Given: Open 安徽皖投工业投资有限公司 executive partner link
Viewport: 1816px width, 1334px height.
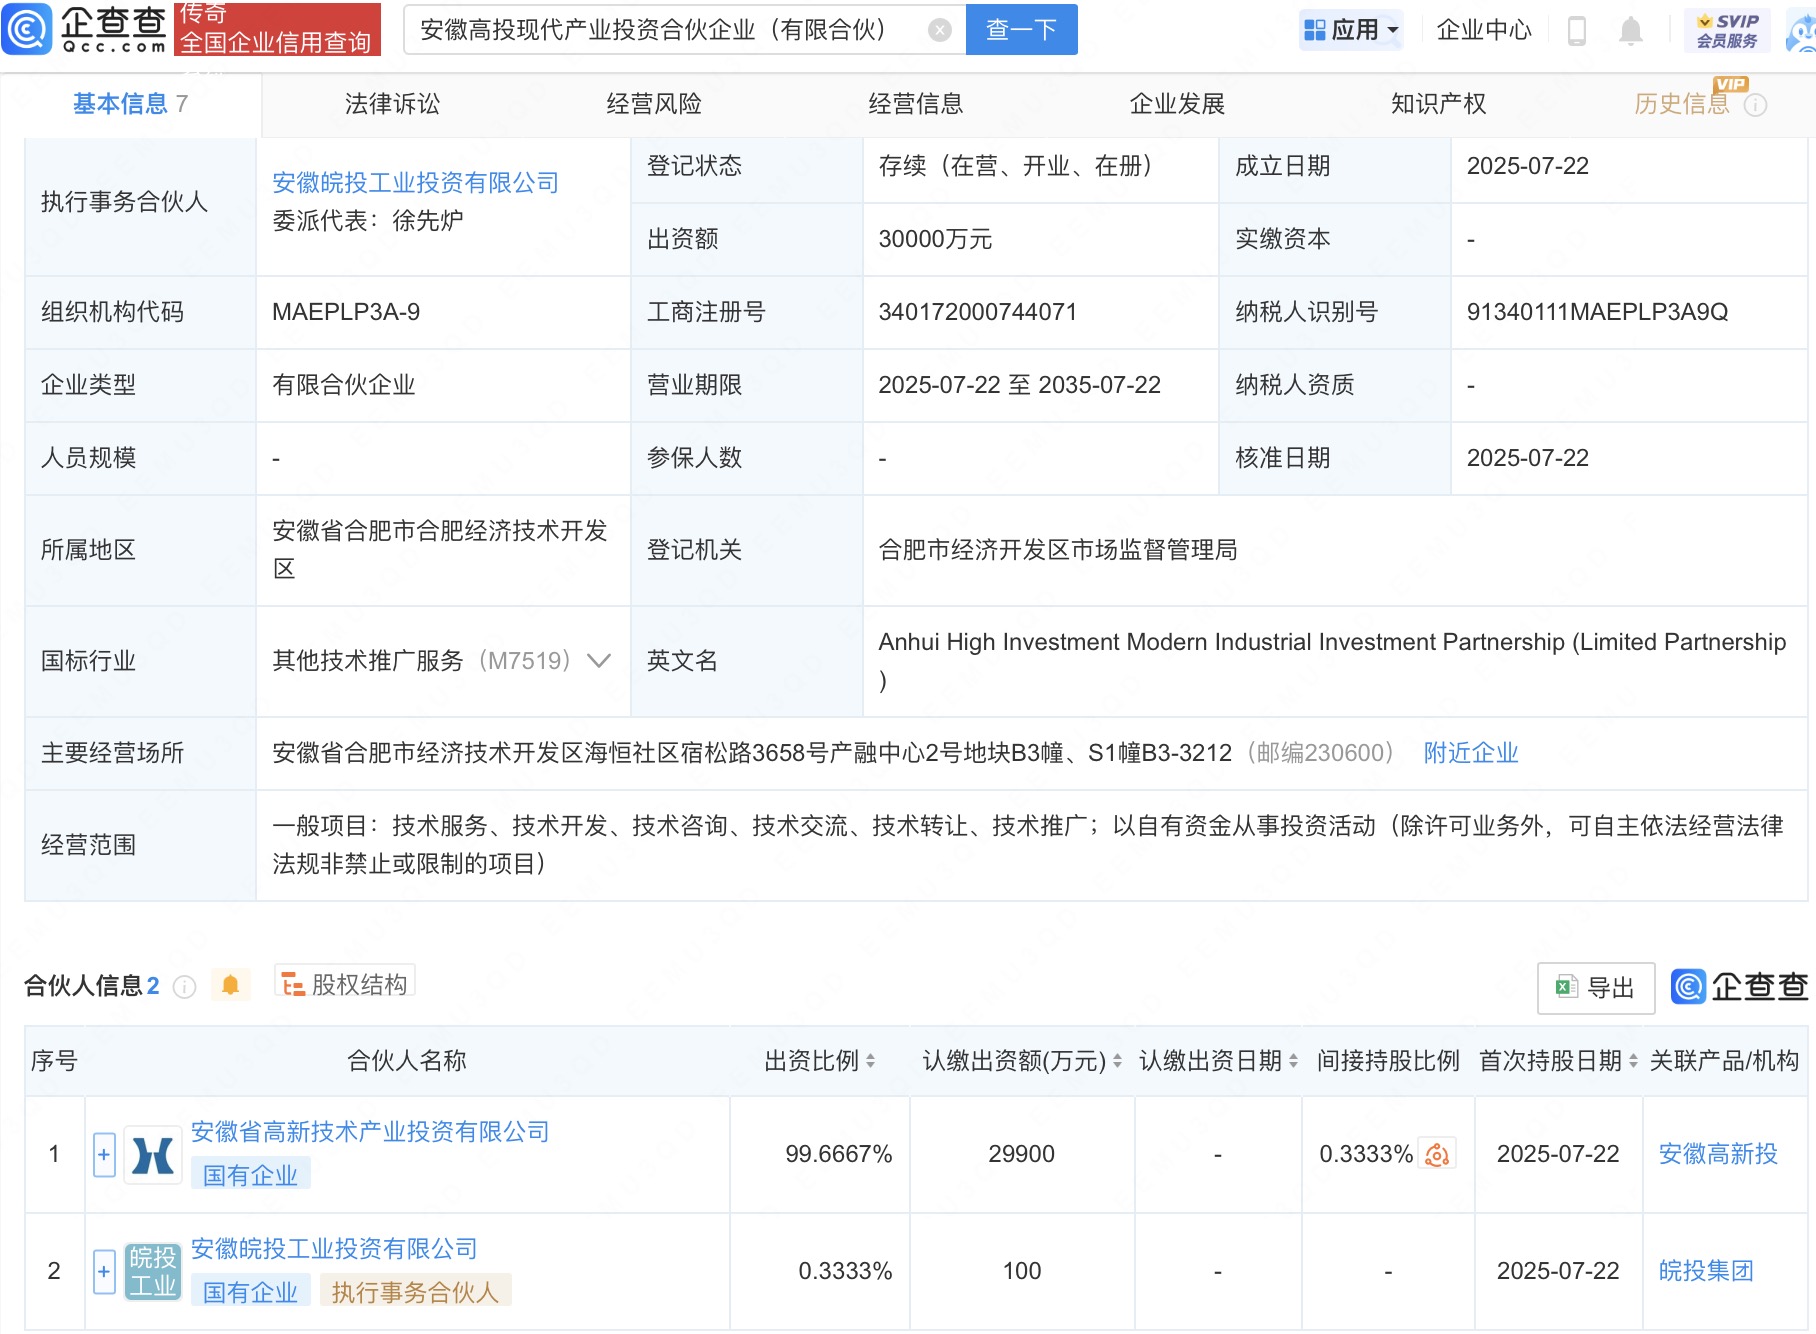Looking at the screenshot, I should pyautogui.click(x=415, y=183).
